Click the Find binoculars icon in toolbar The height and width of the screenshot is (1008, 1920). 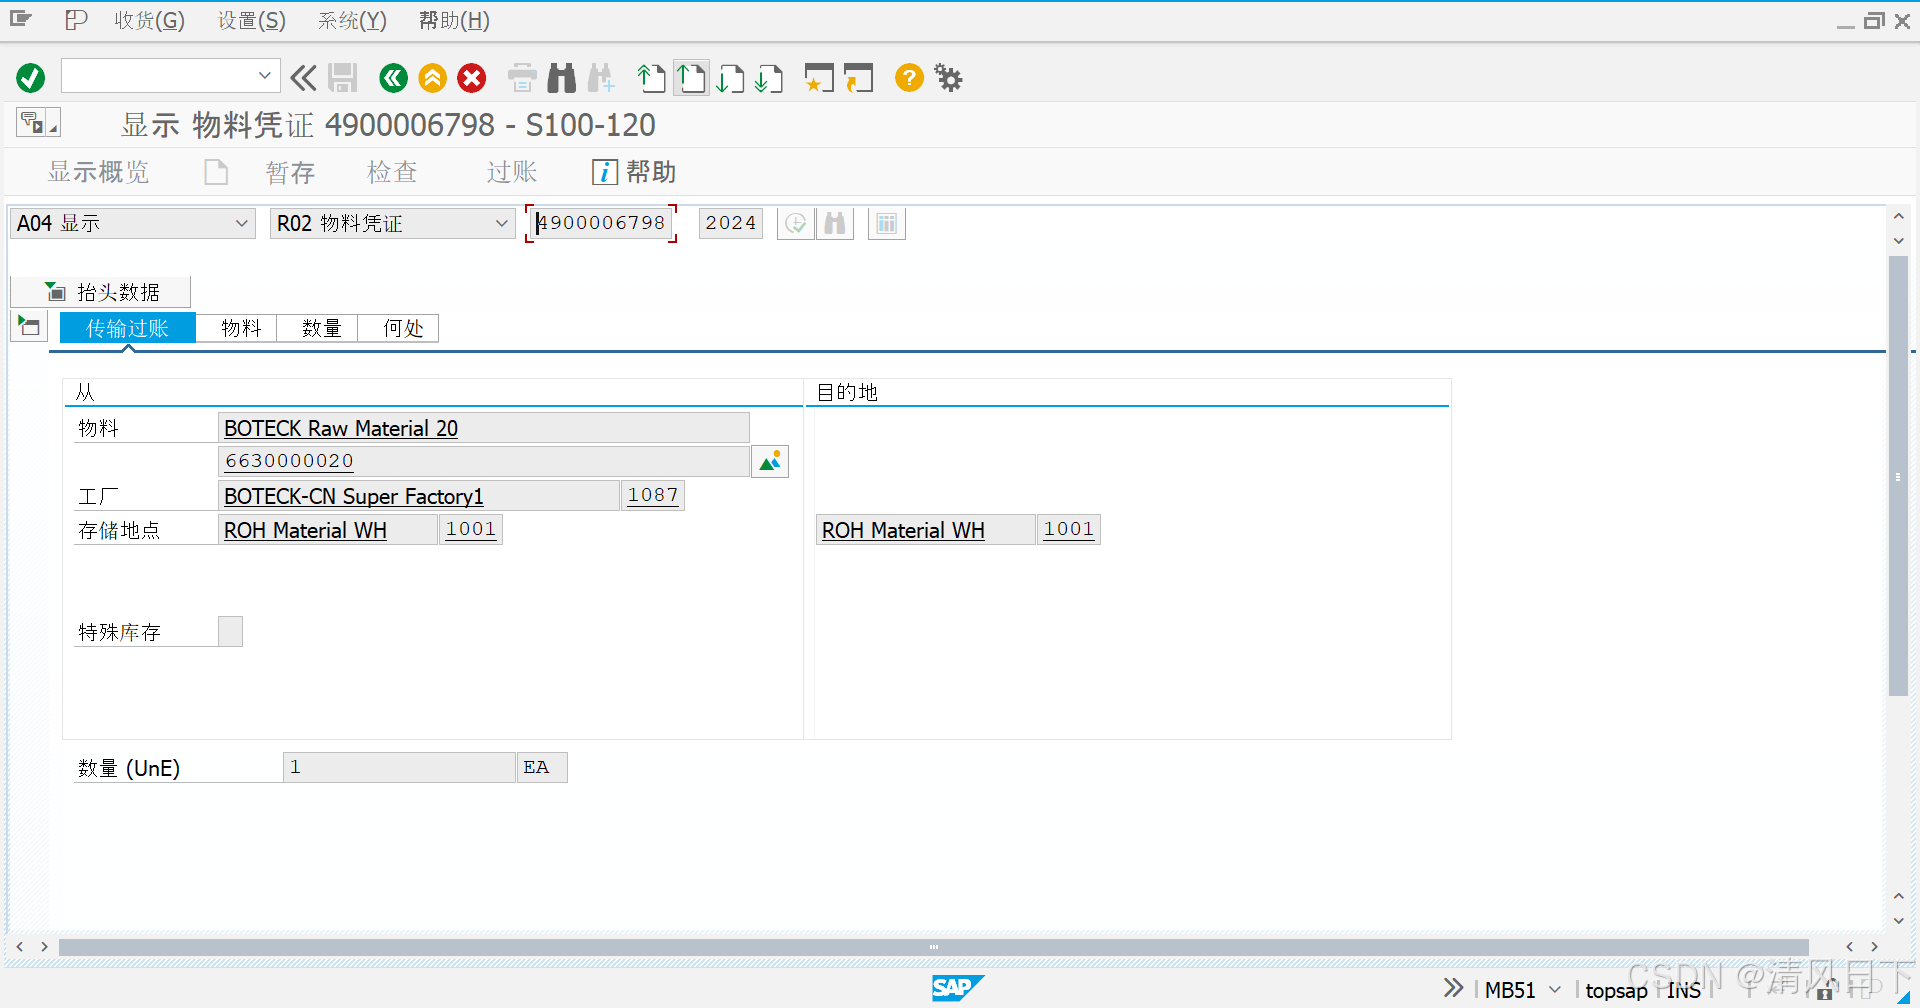[562, 78]
